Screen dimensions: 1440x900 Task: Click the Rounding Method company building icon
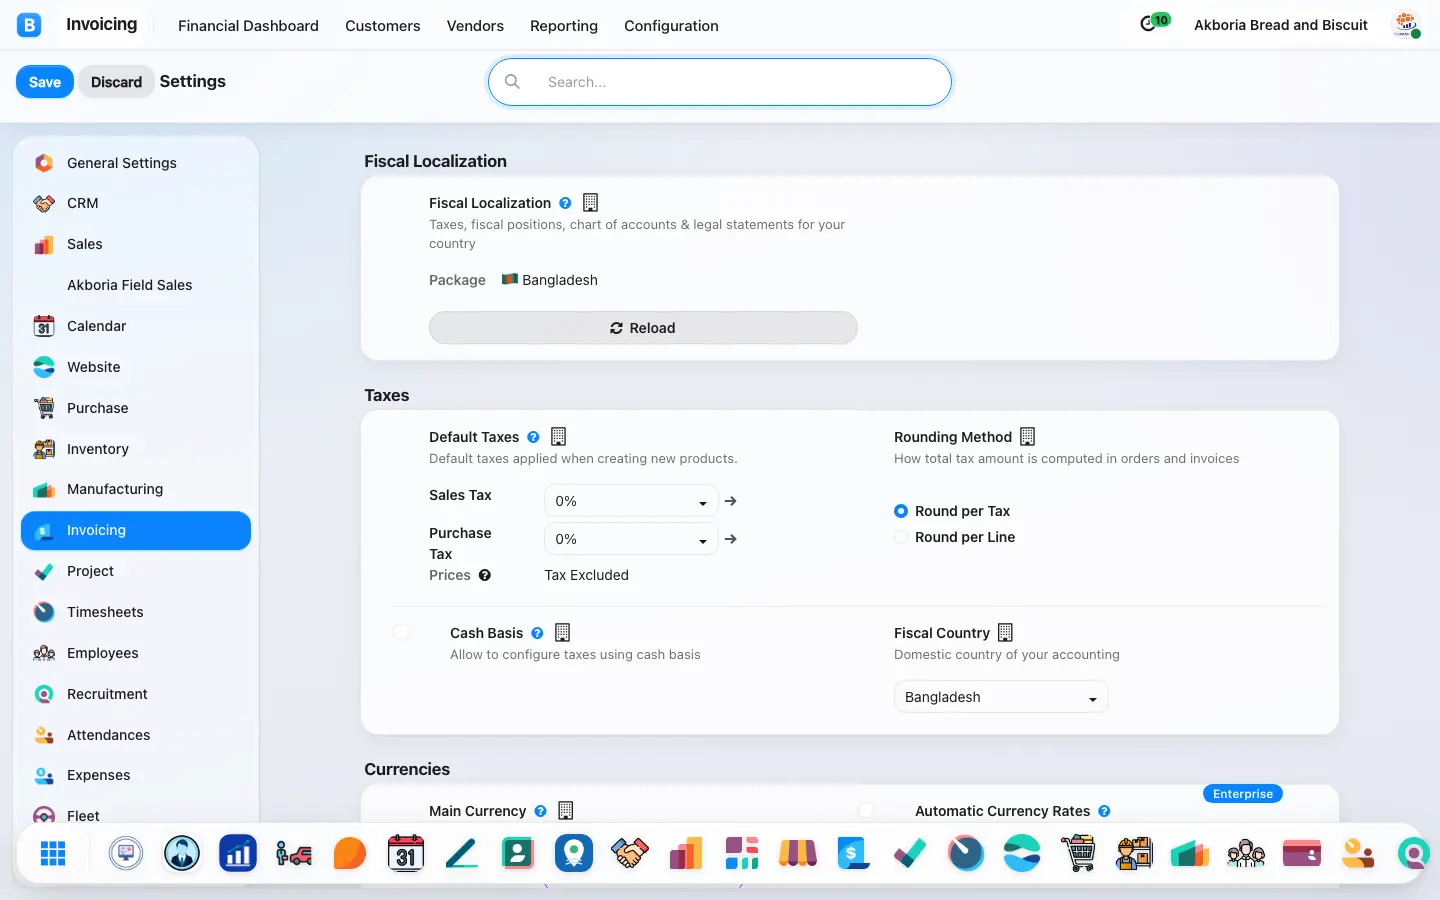click(1027, 437)
